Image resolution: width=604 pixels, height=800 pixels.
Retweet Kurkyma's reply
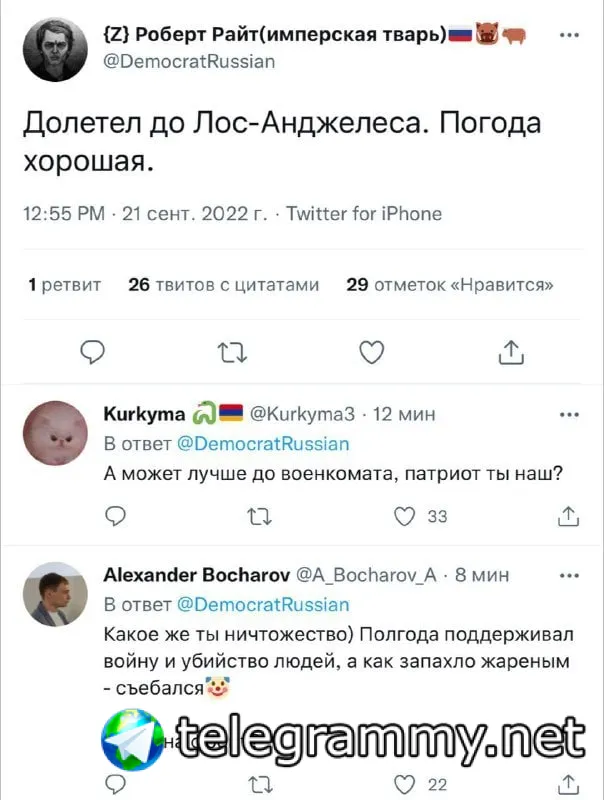pos(259,516)
